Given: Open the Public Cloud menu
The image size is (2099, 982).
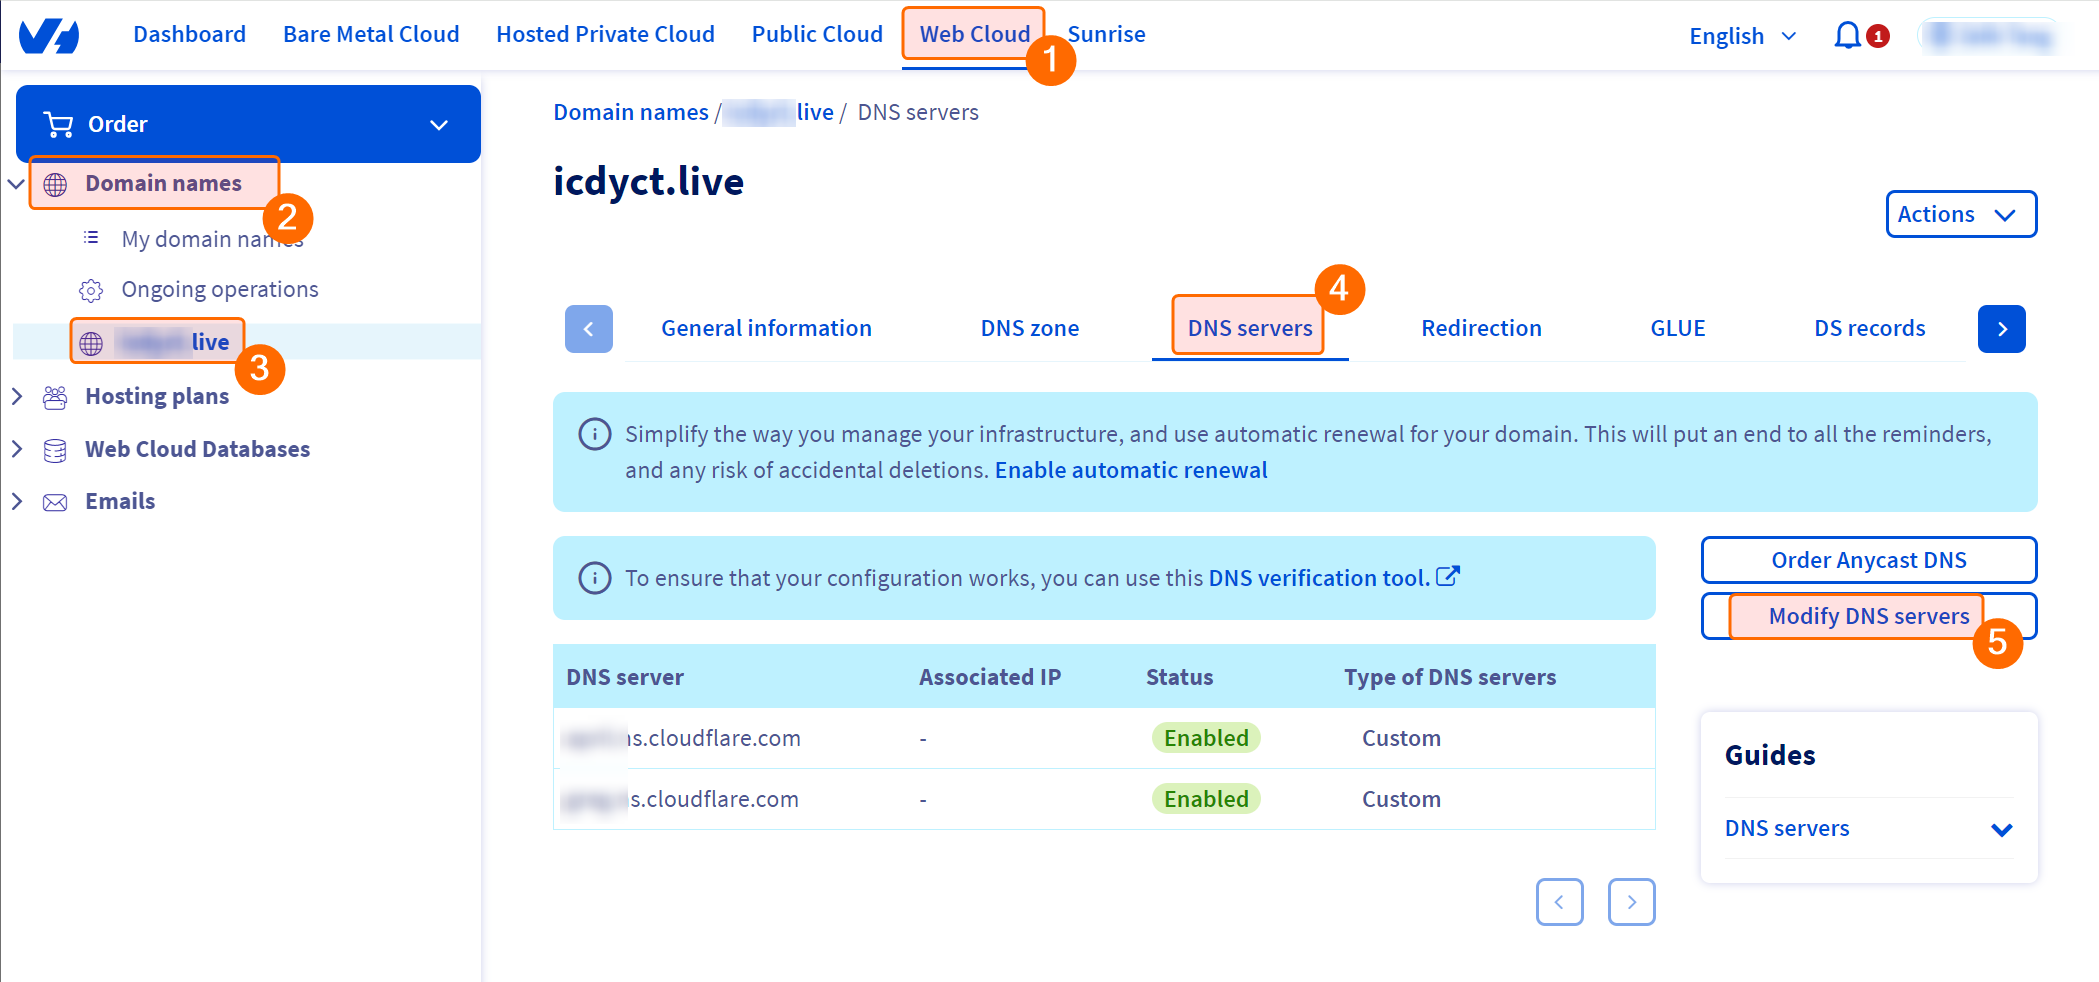Looking at the screenshot, I should point(817,34).
